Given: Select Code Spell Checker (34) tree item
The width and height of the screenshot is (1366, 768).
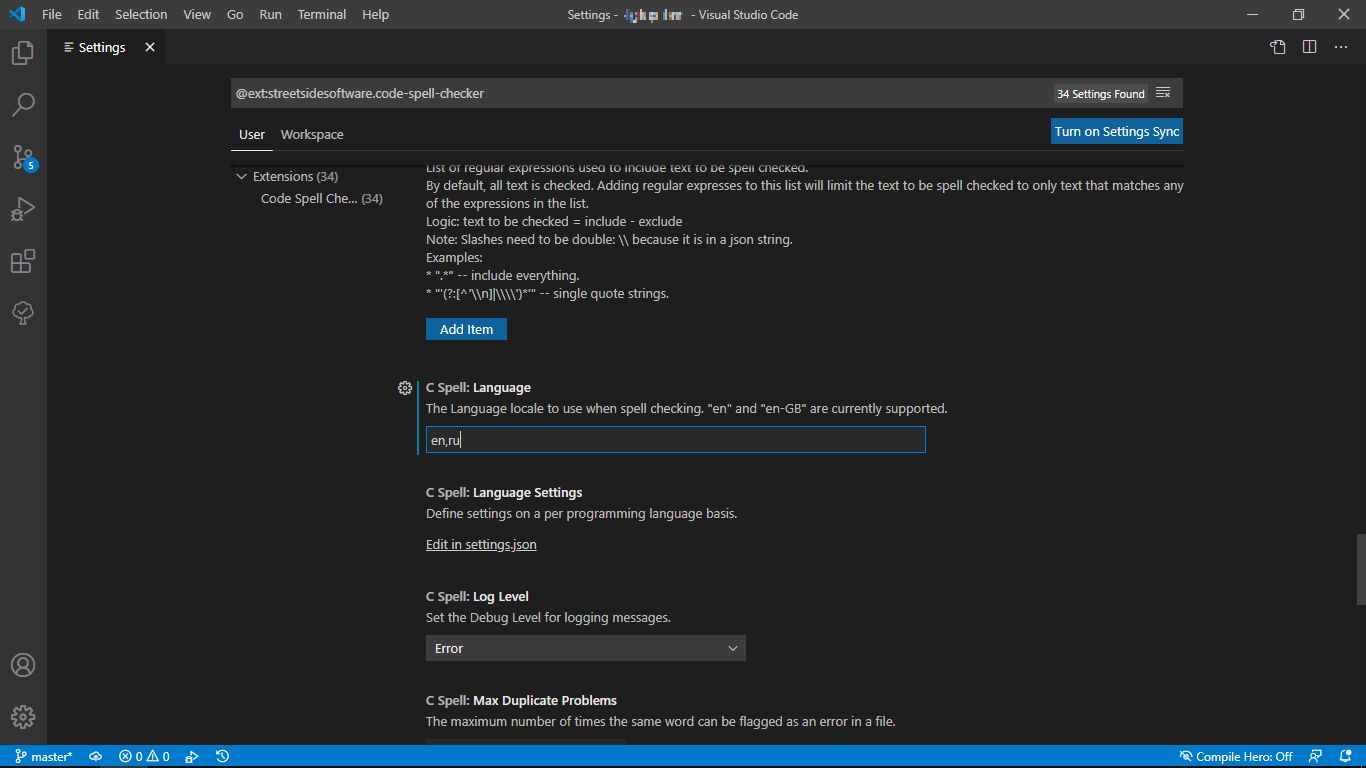Looking at the screenshot, I should pyautogui.click(x=321, y=199).
